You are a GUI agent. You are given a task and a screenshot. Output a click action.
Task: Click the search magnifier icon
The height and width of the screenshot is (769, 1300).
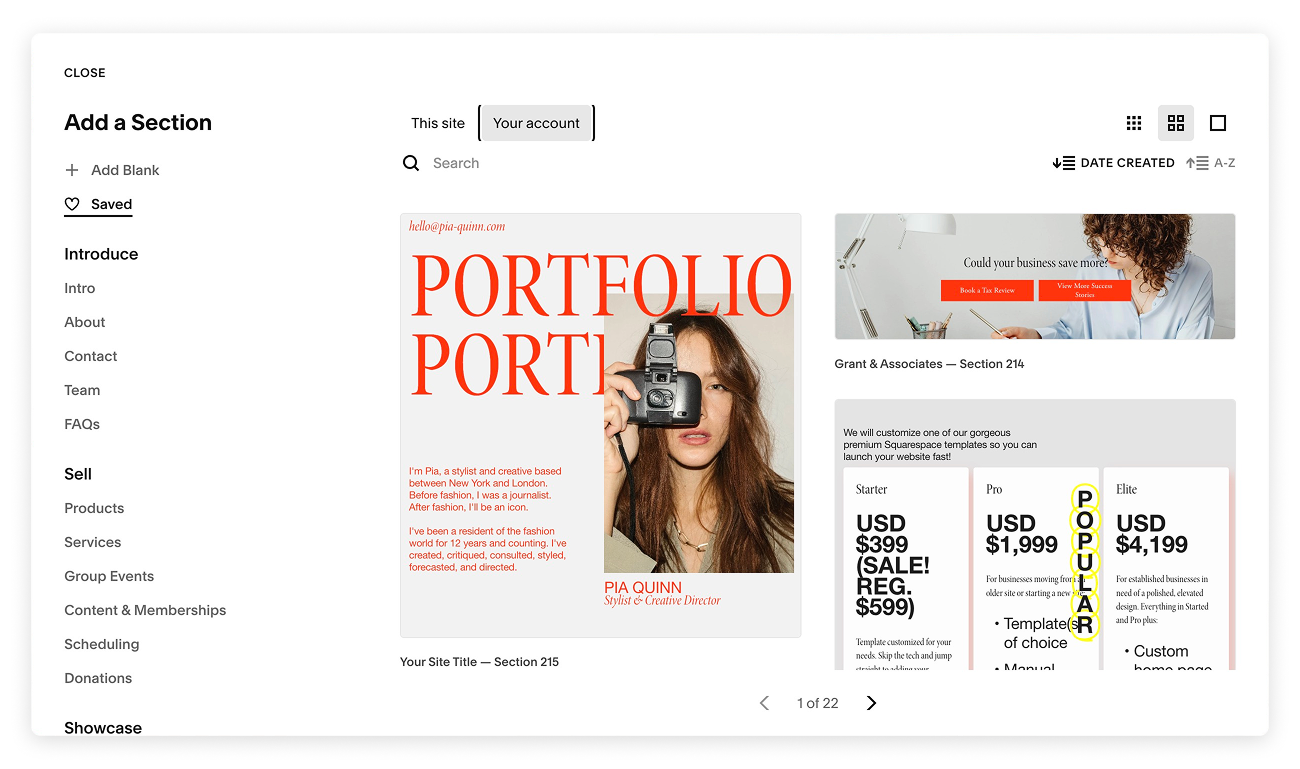(411, 162)
